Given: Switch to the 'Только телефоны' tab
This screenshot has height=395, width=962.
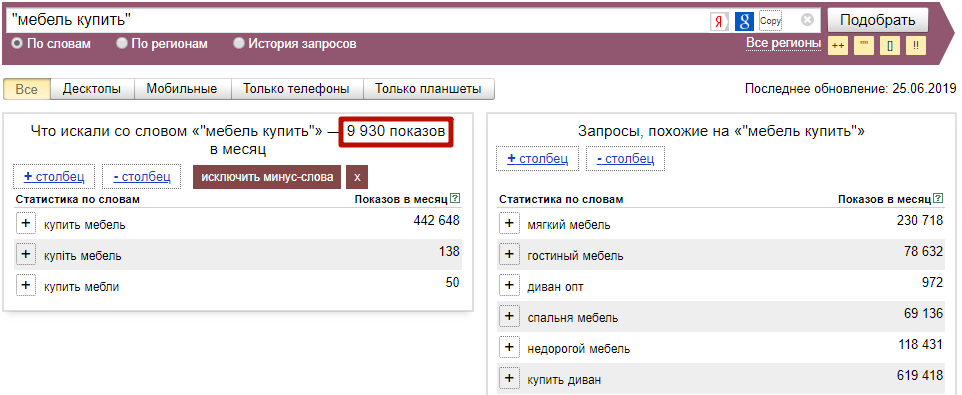Looking at the screenshot, I should 296,89.
